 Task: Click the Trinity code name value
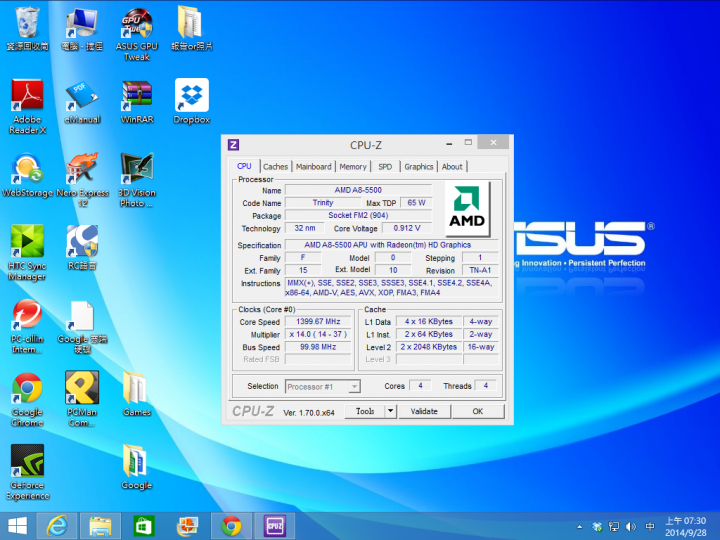[323, 202]
